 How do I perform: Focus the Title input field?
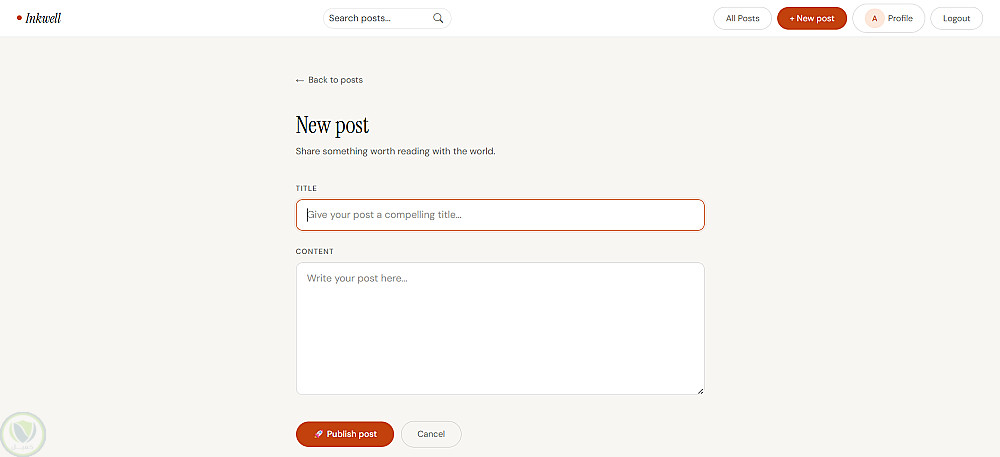pyautogui.click(x=500, y=215)
